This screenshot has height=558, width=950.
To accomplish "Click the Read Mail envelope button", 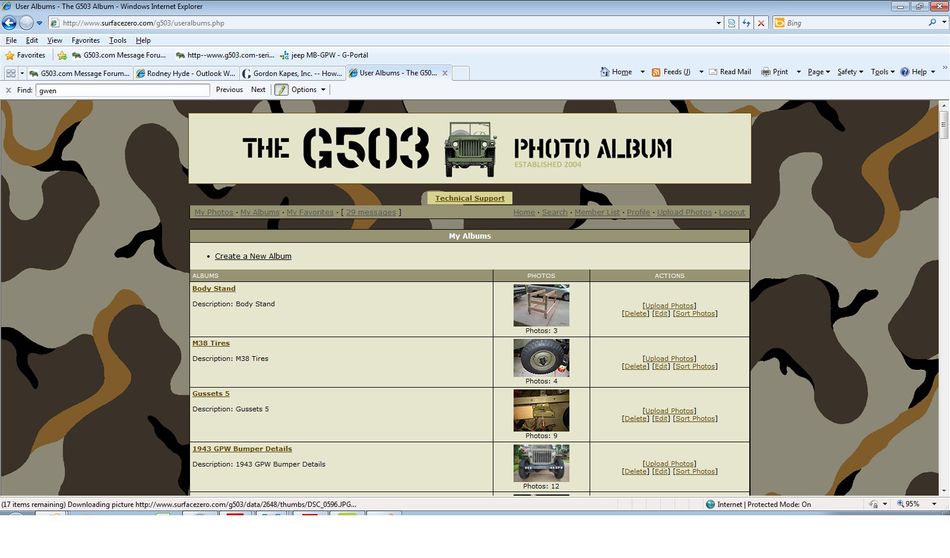I will pos(730,71).
